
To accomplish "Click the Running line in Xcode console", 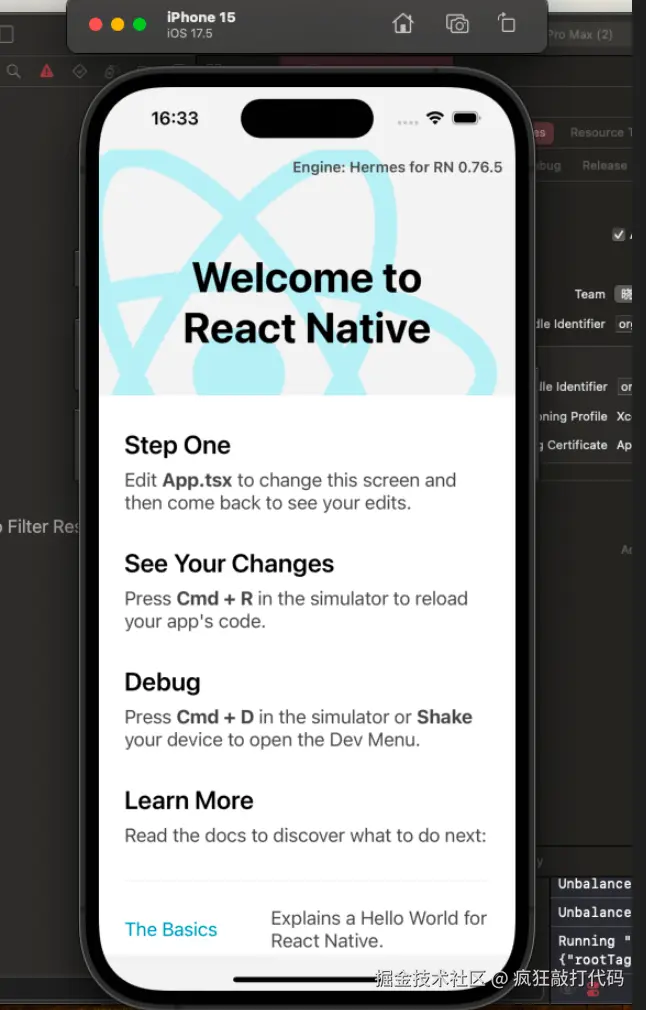I will click(x=594, y=941).
